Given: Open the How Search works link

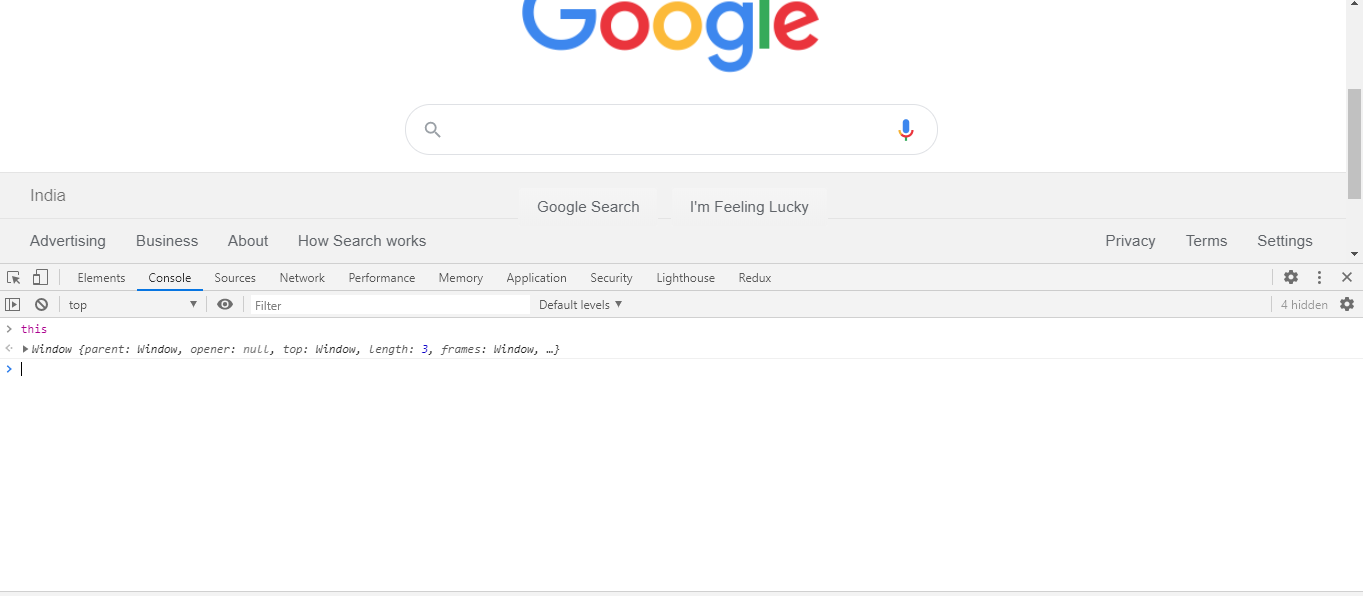Looking at the screenshot, I should (x=362, y=241).
